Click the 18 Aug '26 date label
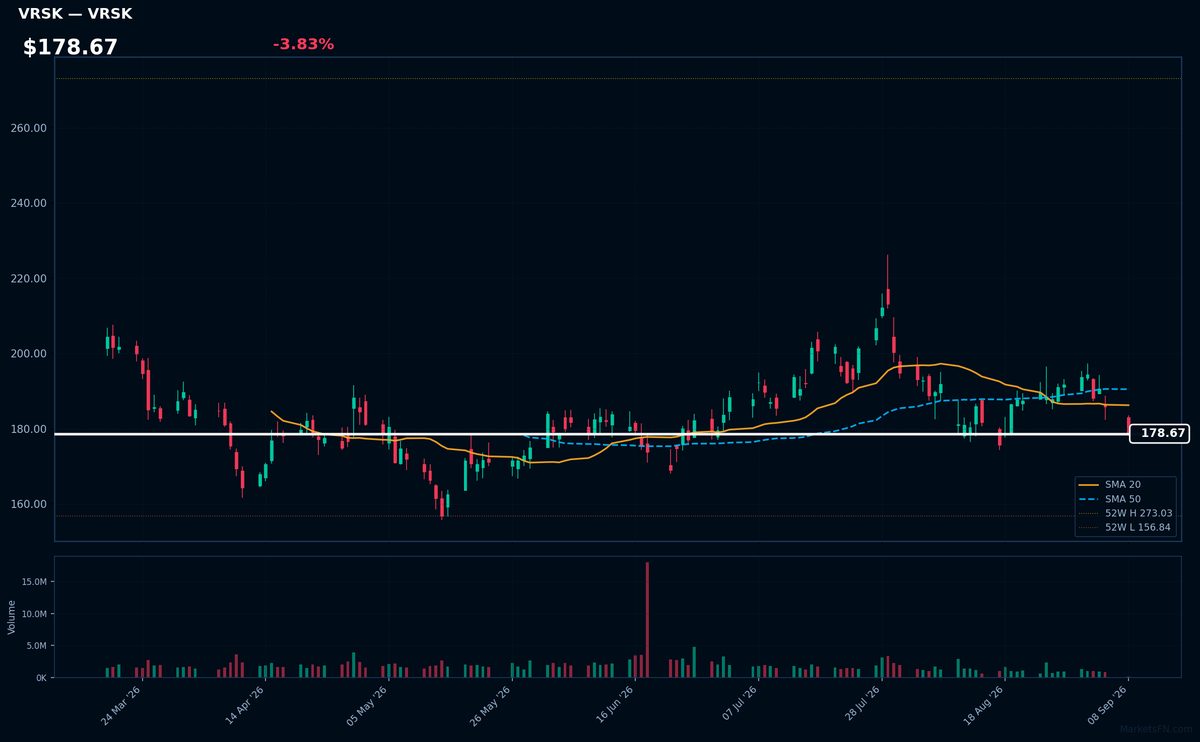This screenshot has width=1200, height=742. [x=984, y=706]
